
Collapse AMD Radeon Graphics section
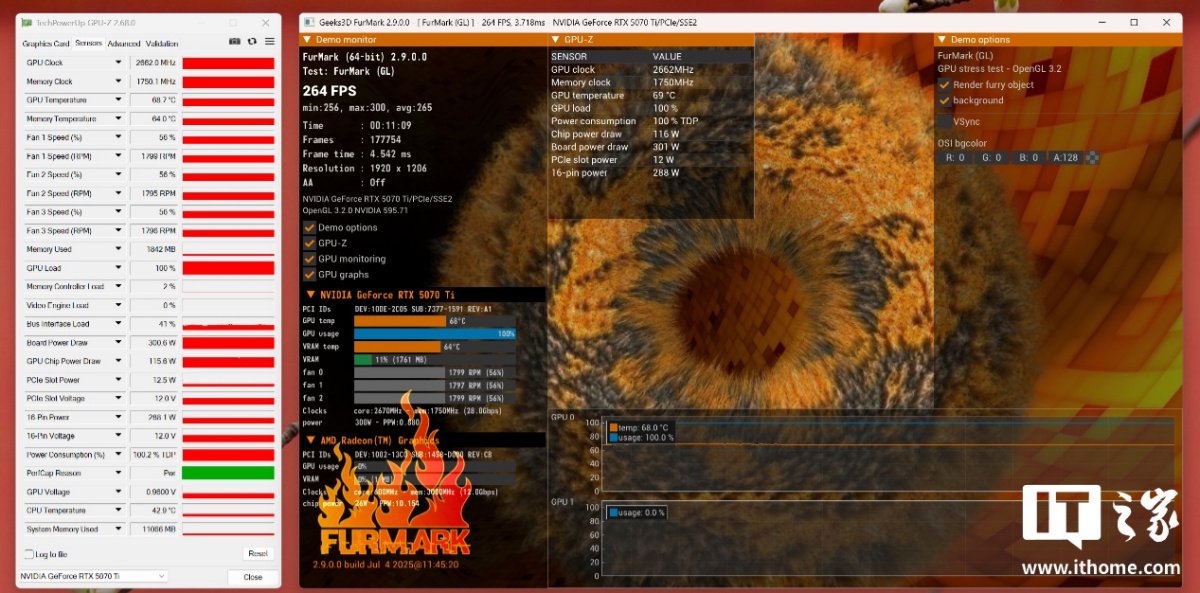click(311, 440)
